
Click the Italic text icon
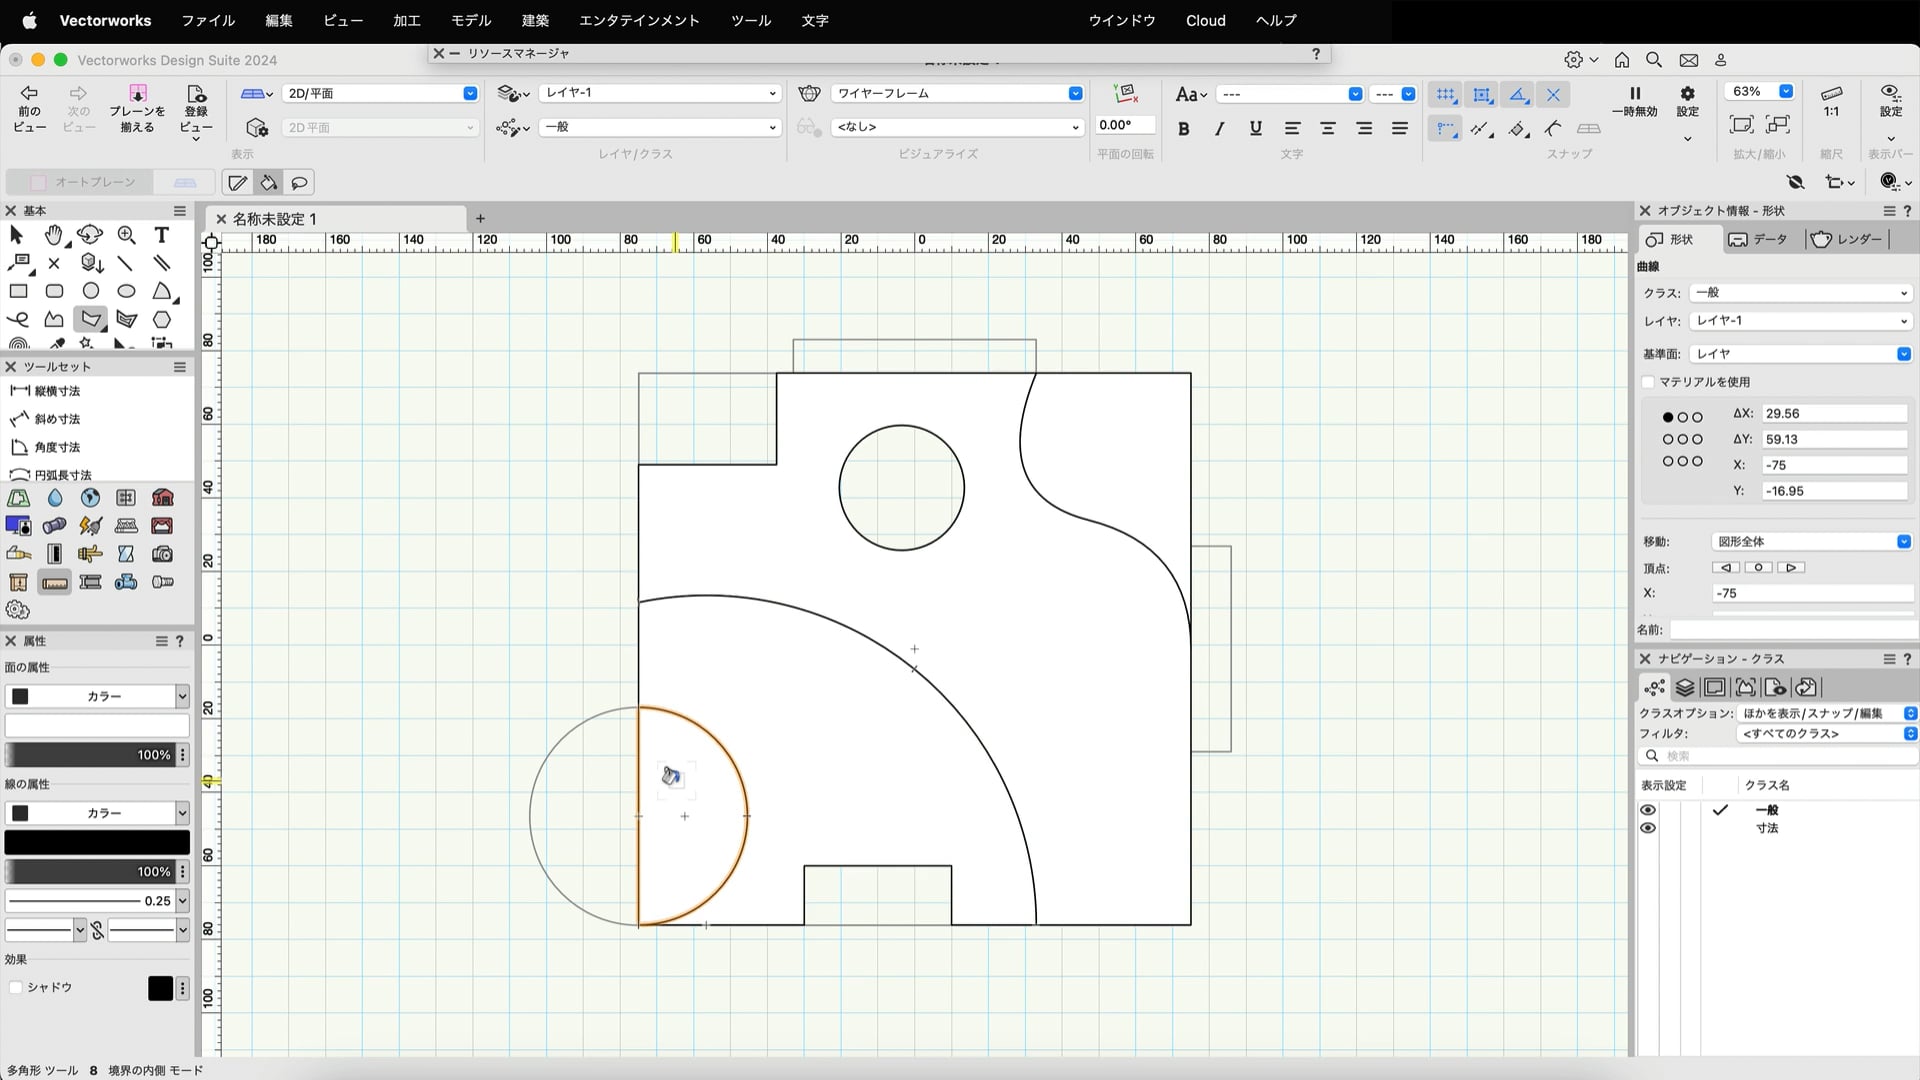1219,128
